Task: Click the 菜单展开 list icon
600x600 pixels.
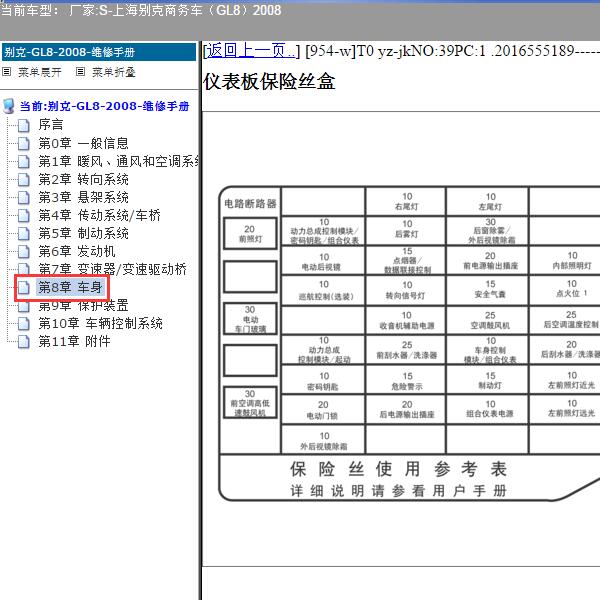Action: click(x=7, y=72)
